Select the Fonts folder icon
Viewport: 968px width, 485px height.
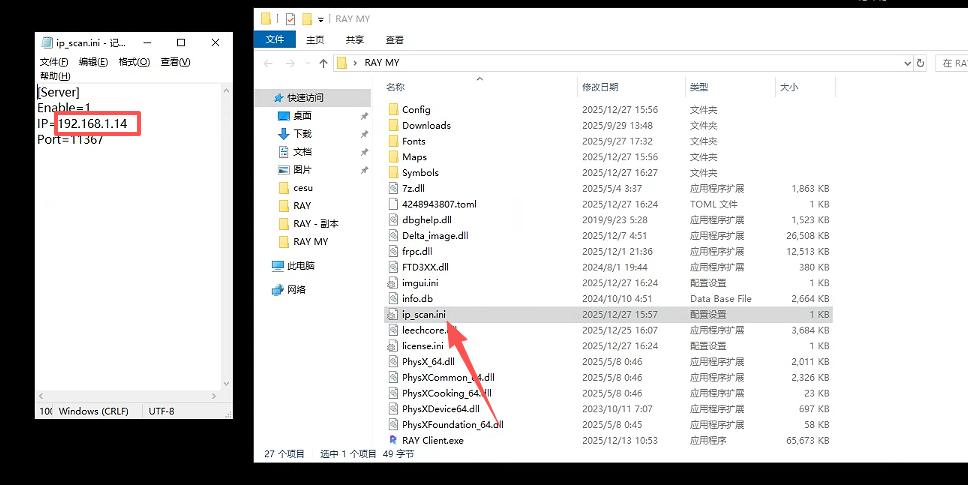pos(393,141)
